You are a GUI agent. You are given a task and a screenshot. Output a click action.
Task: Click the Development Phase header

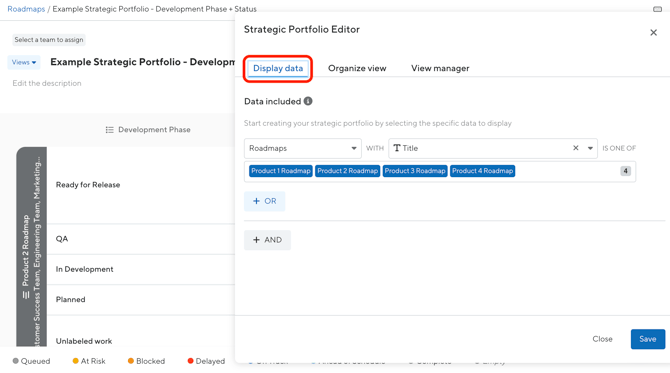coord(154,130)
